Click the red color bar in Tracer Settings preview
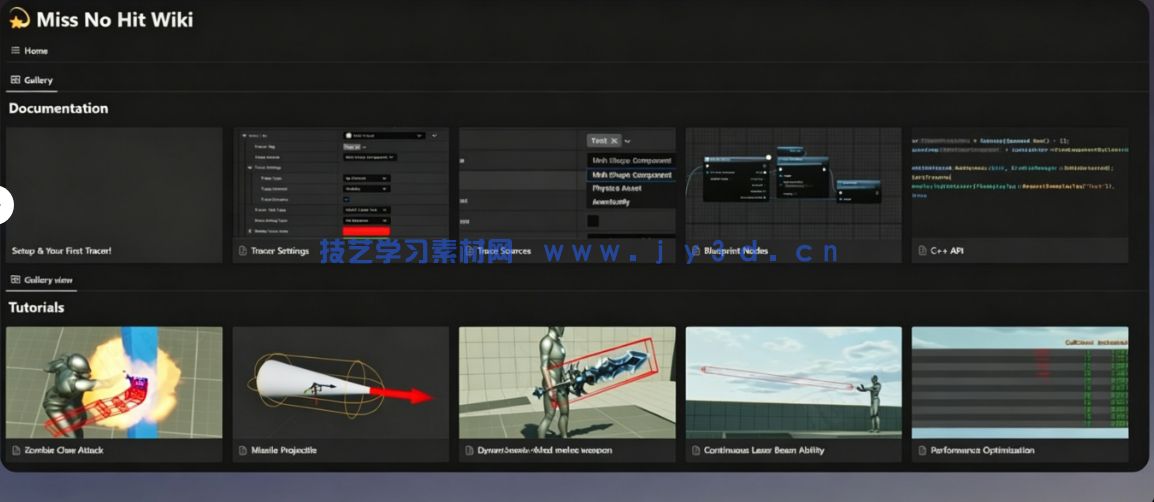The image size is (1154, 502). point(366,232)
